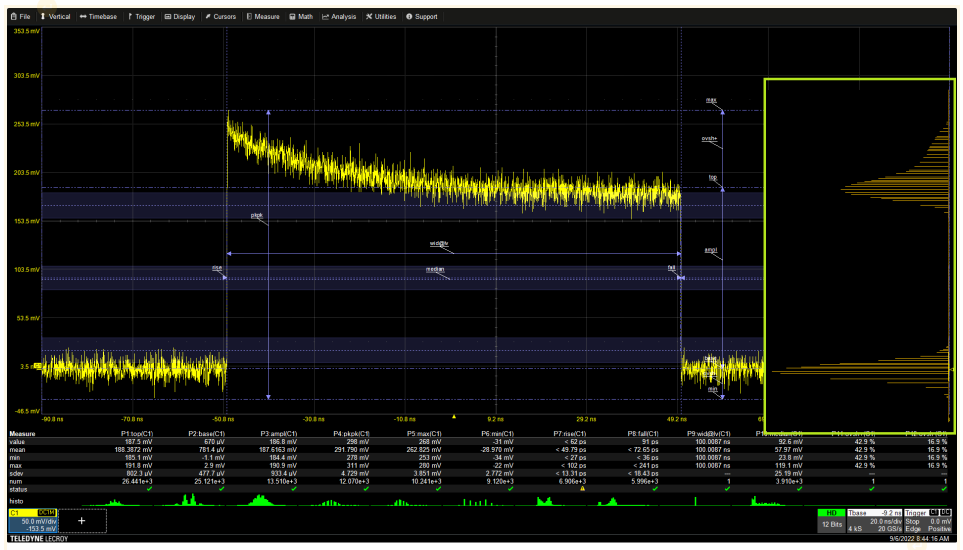Image resolution: width=963 pixels, height=550 pixels.
Task: Click the Analysis chart icon
Action: click(x=325, y=17)
